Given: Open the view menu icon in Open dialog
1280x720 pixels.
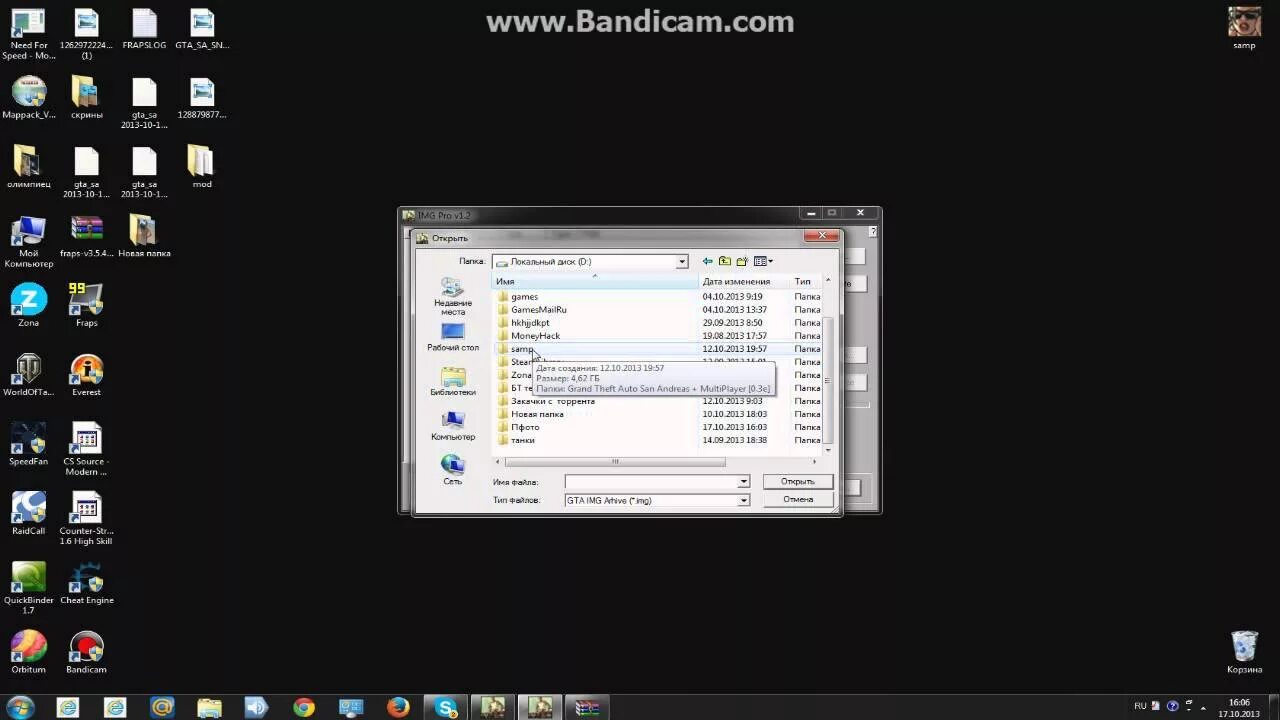Looking at the screenshot, I should tap(763, 261).
